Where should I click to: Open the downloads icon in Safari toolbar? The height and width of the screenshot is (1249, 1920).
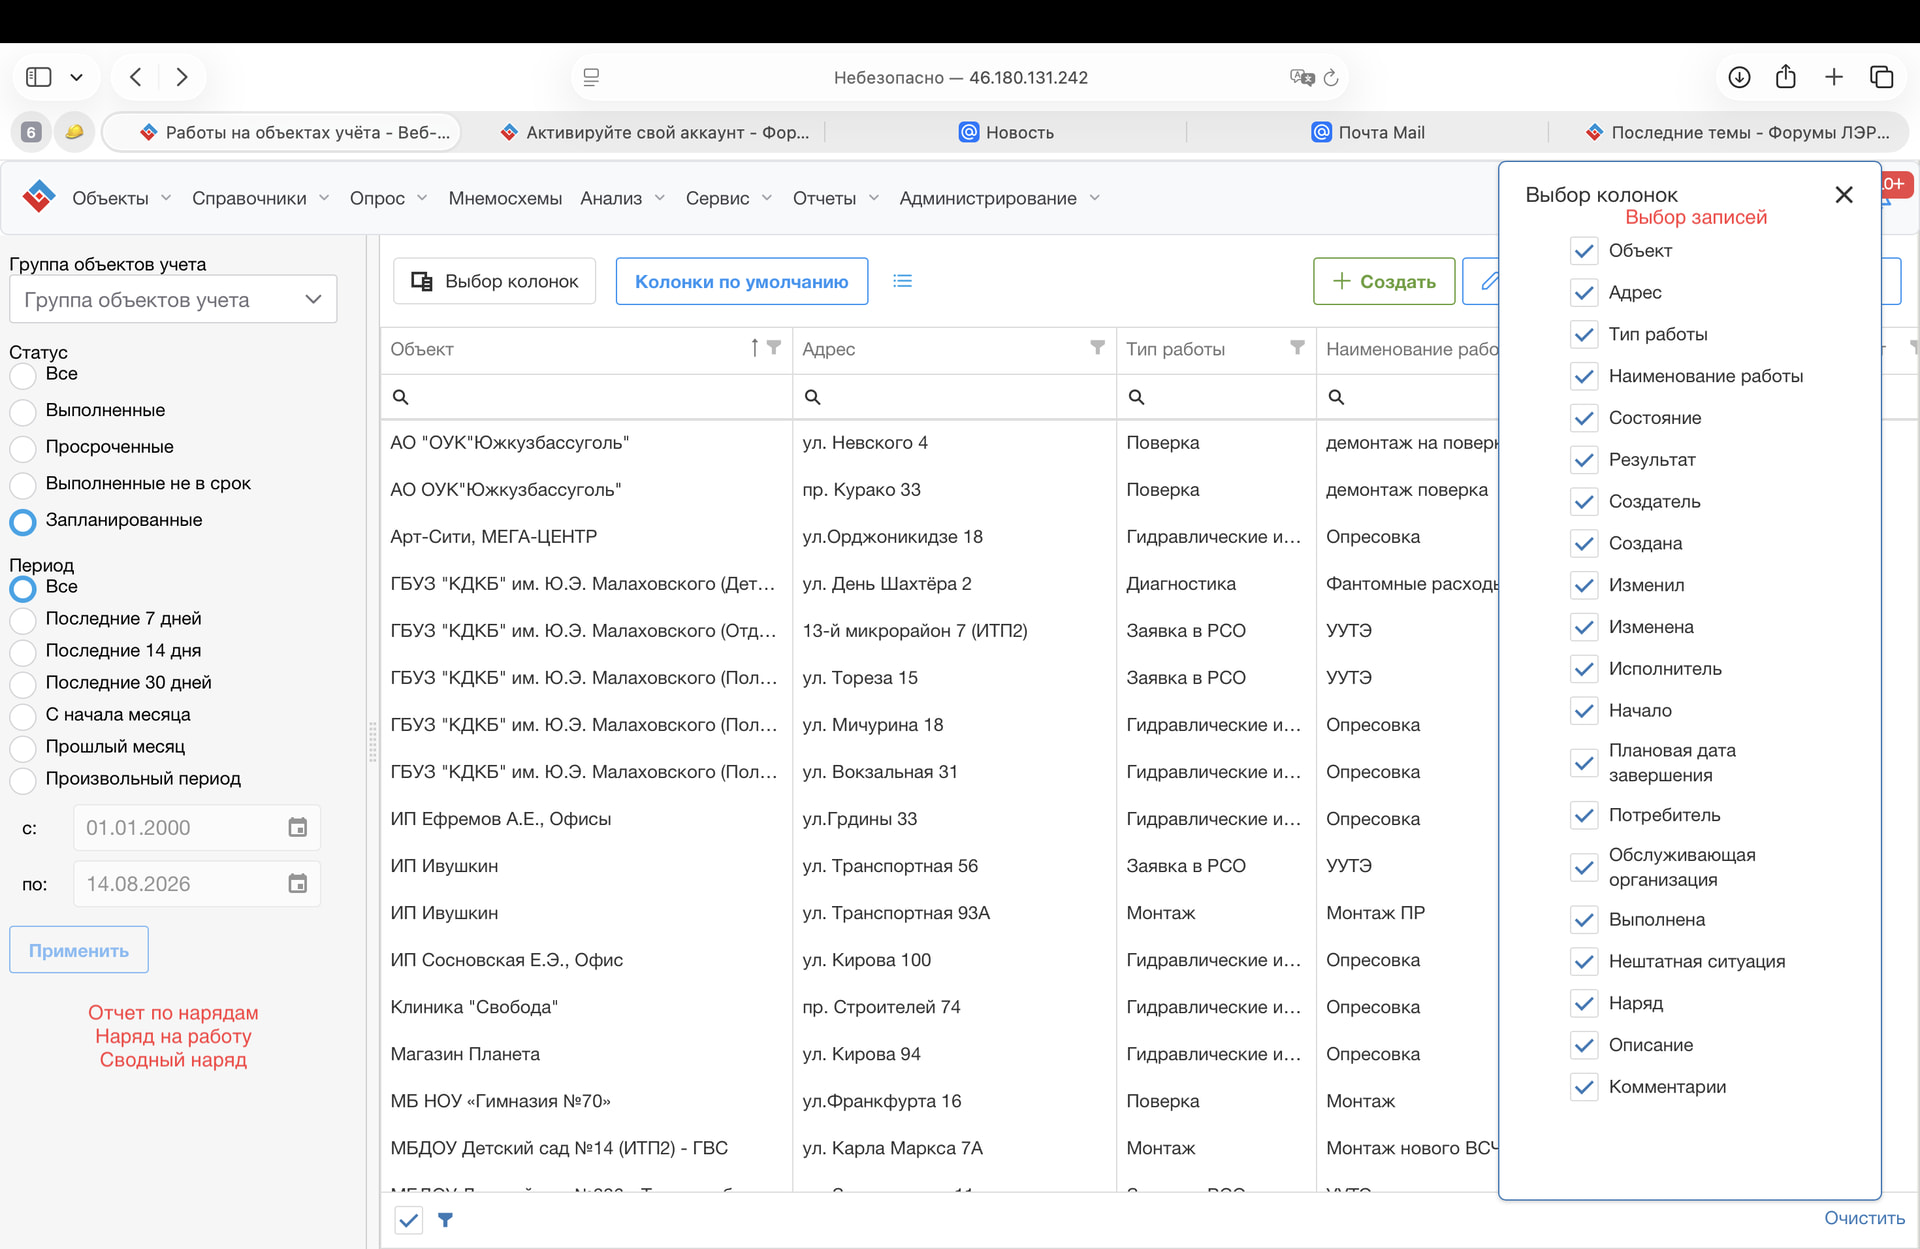point(1739,77)
